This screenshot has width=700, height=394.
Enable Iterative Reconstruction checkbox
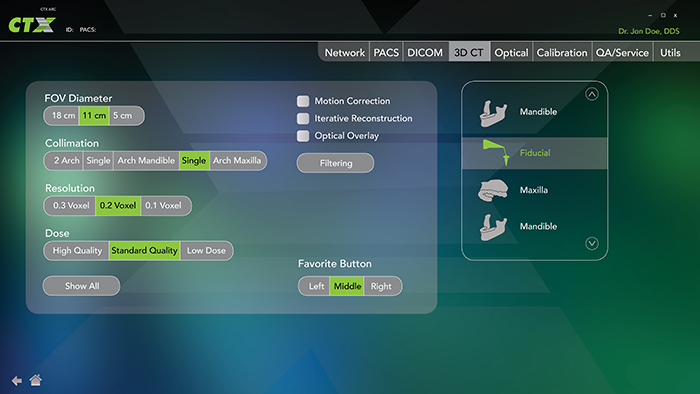pyautogui.click(x=303, y=118)
